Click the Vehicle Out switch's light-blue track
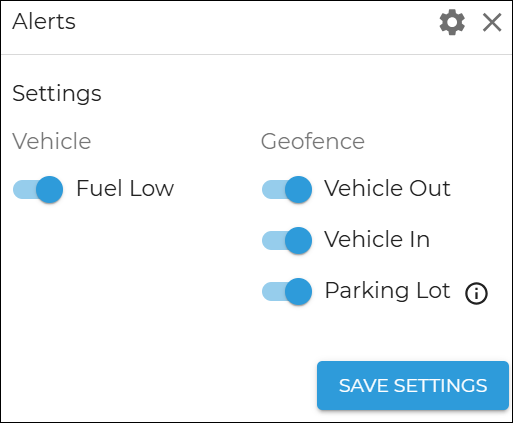 (x=273, y=189)
